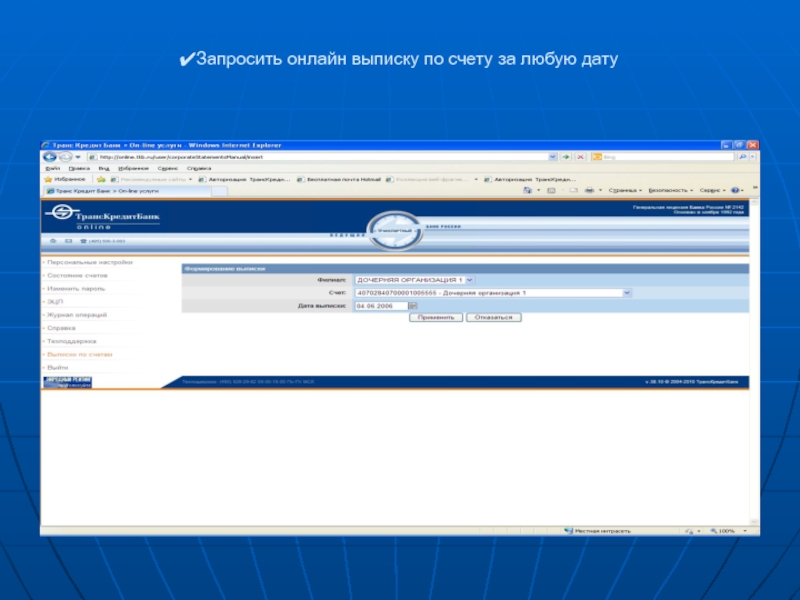Click the Home page toolbar icon
This screenshot has height=600, width=800.
[x=528, y=190]
